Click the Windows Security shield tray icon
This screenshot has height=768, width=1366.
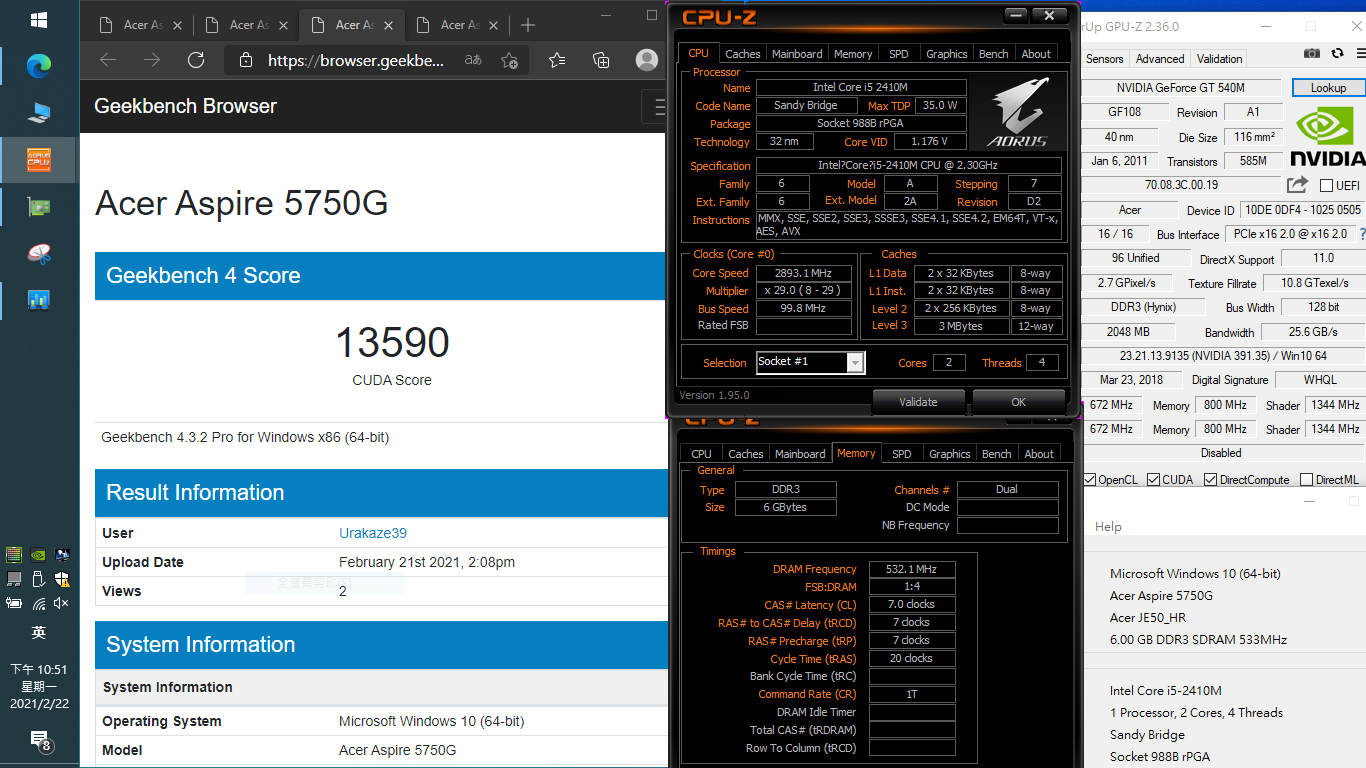point(62,579)
